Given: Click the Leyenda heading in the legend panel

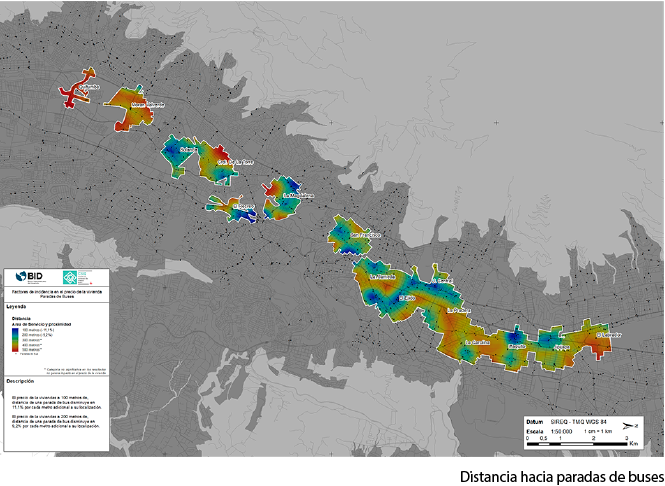Looking at the screenshot, I should (18, 306).
